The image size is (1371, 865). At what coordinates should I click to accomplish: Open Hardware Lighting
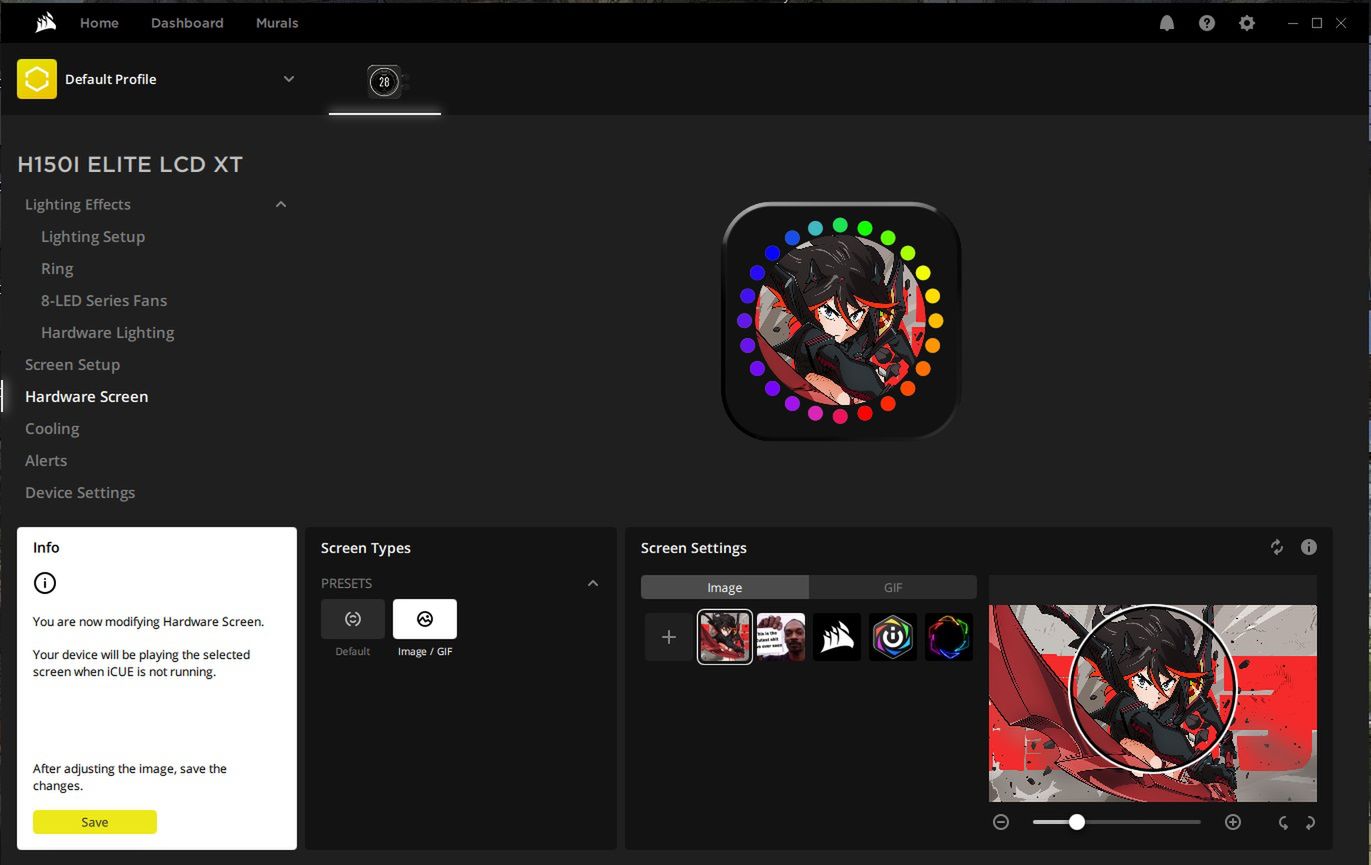coord(108,332)
